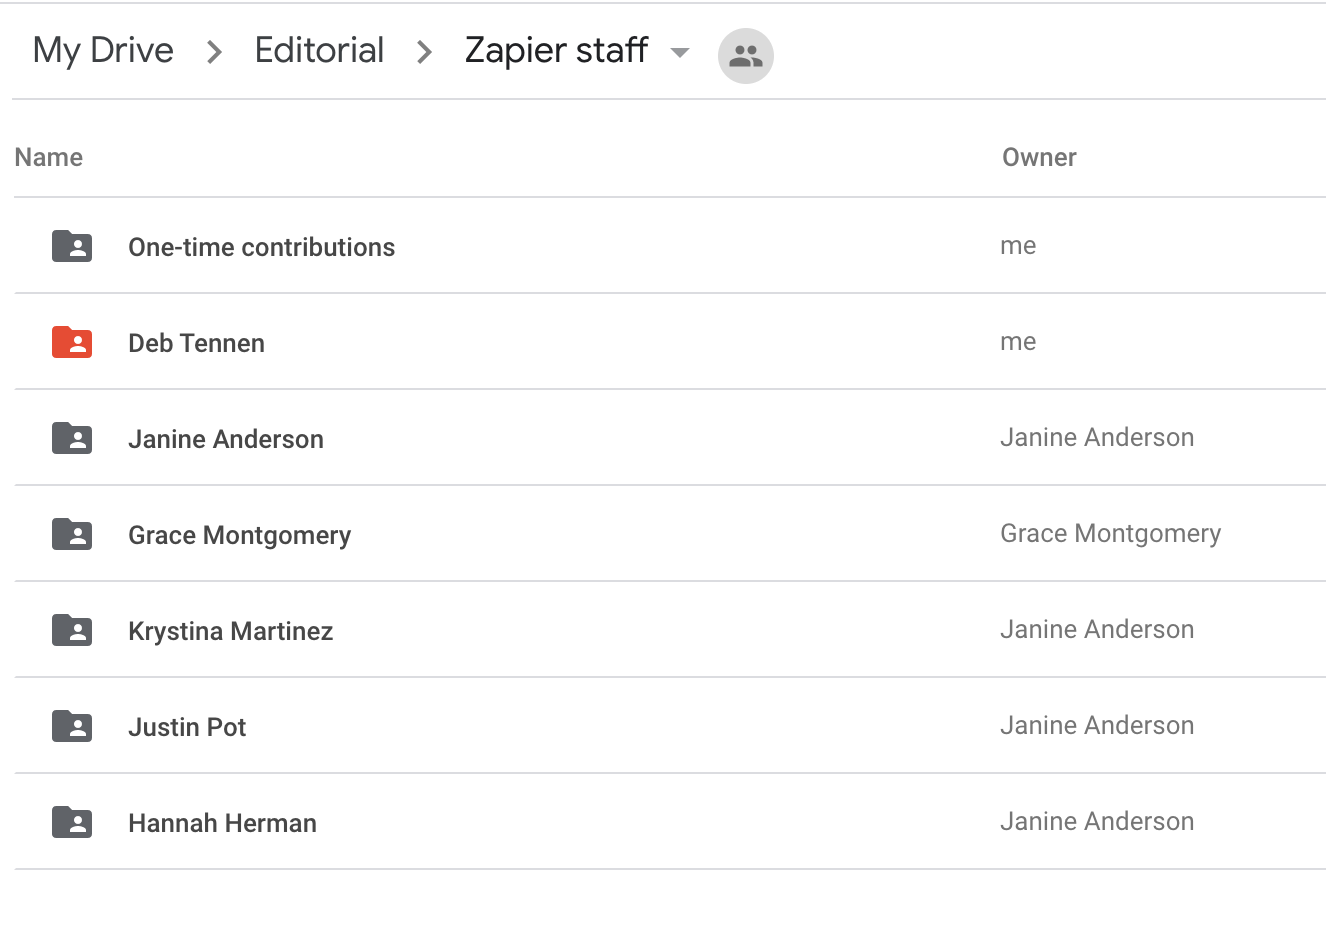The height and width of the screenshot is (932, 1326).
Task: Select the Grace Montgomery folder icon
Action: pyautogui.click(x=72, y=534)
